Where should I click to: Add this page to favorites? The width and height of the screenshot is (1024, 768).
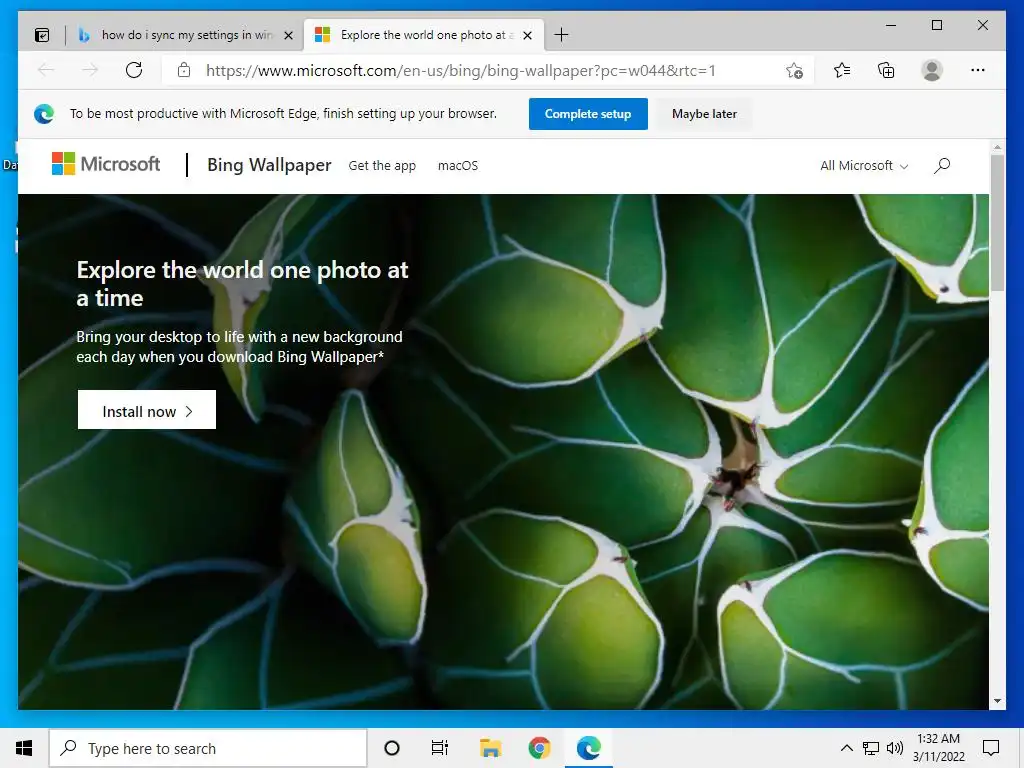(794, 71)
